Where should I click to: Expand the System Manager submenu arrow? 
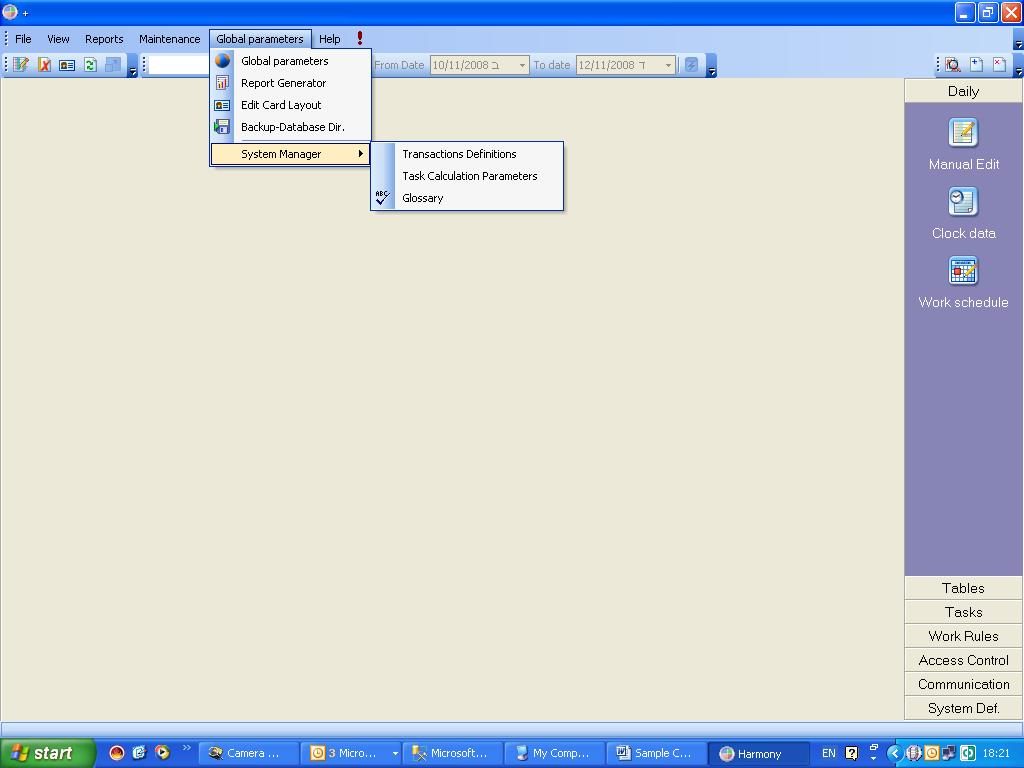coord(360,154)
